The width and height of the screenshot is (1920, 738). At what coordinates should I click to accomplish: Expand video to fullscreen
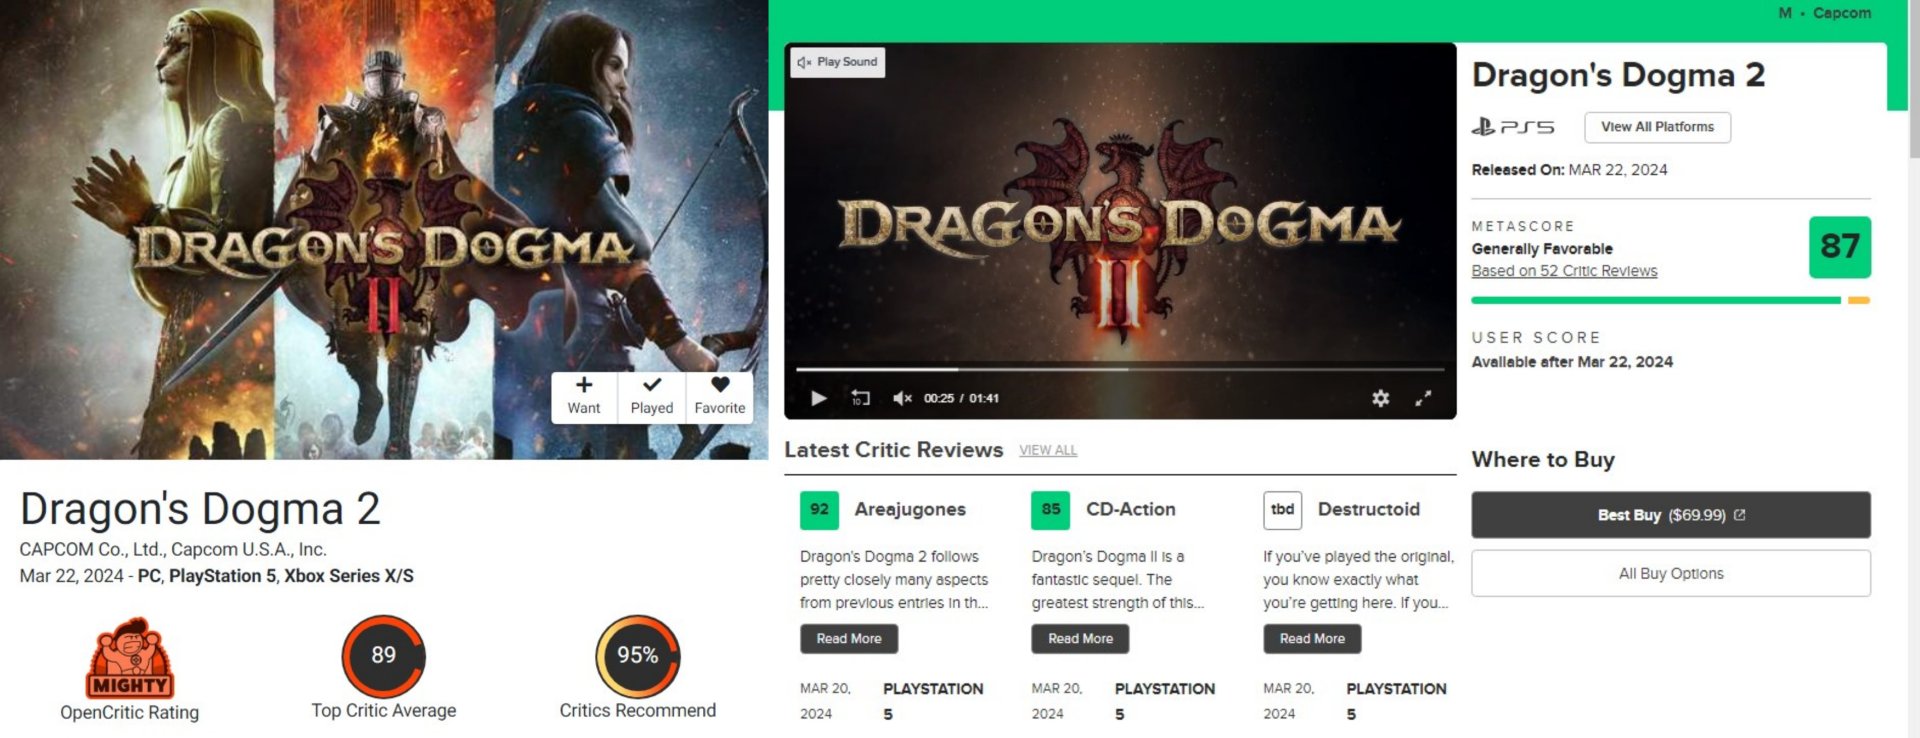(1423, 398)
